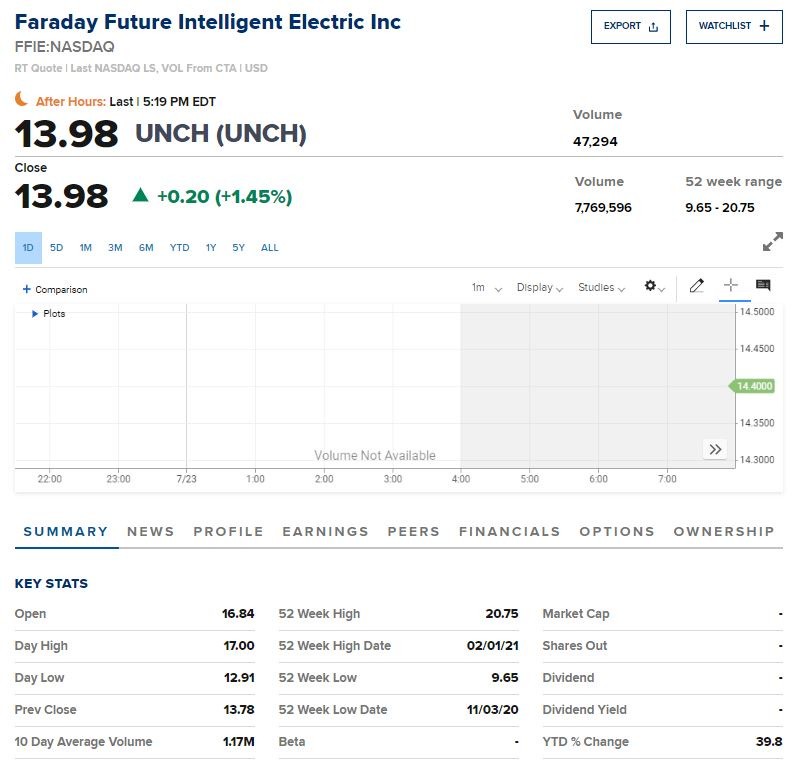
Task: Select the ALL time range
Action: pos(269,248)
